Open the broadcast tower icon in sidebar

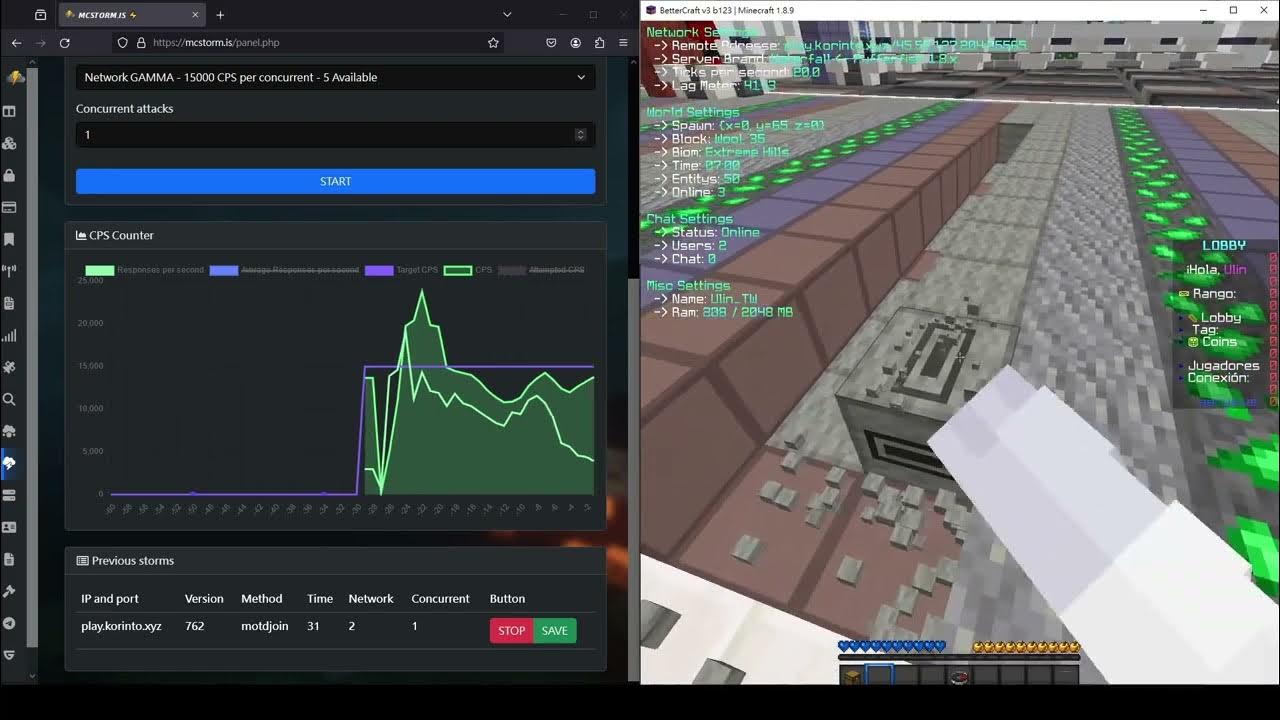click(9, 271)
